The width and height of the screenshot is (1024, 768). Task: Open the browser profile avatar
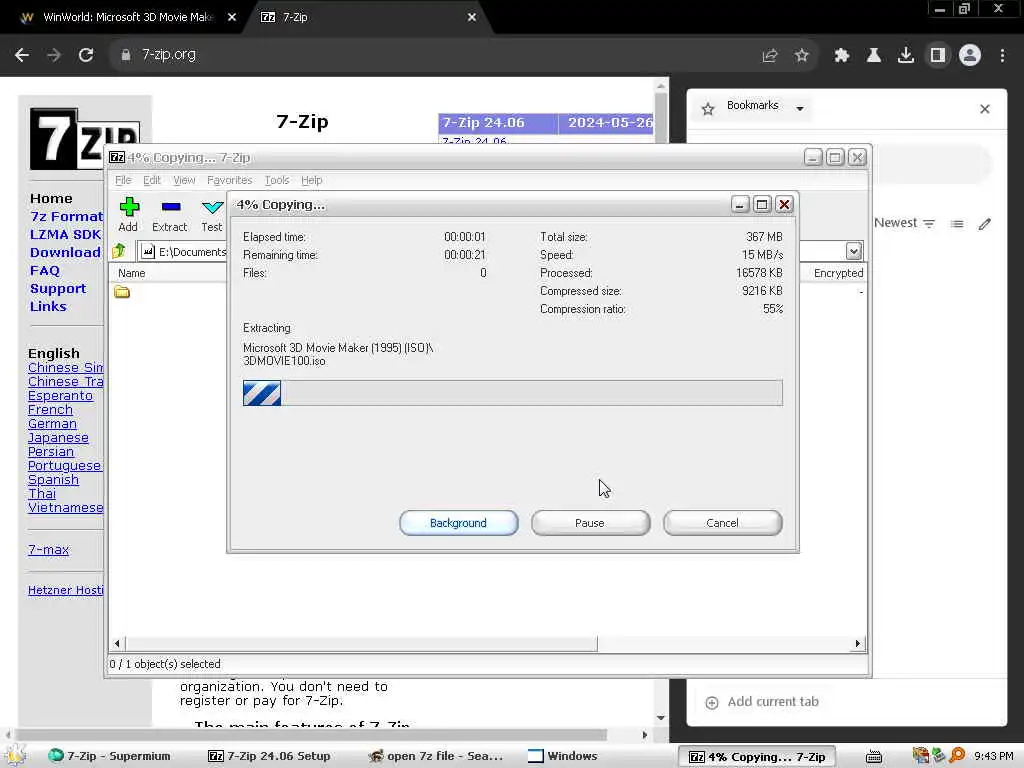(970, 56)
